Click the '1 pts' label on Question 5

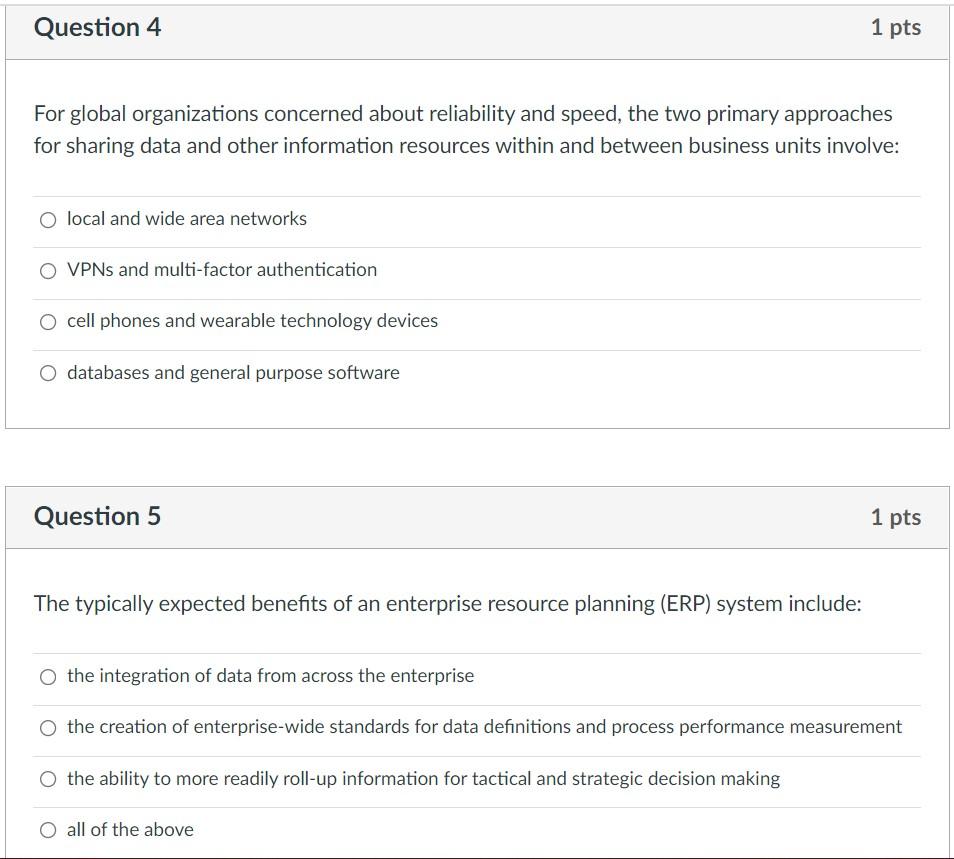pos(897,517)
